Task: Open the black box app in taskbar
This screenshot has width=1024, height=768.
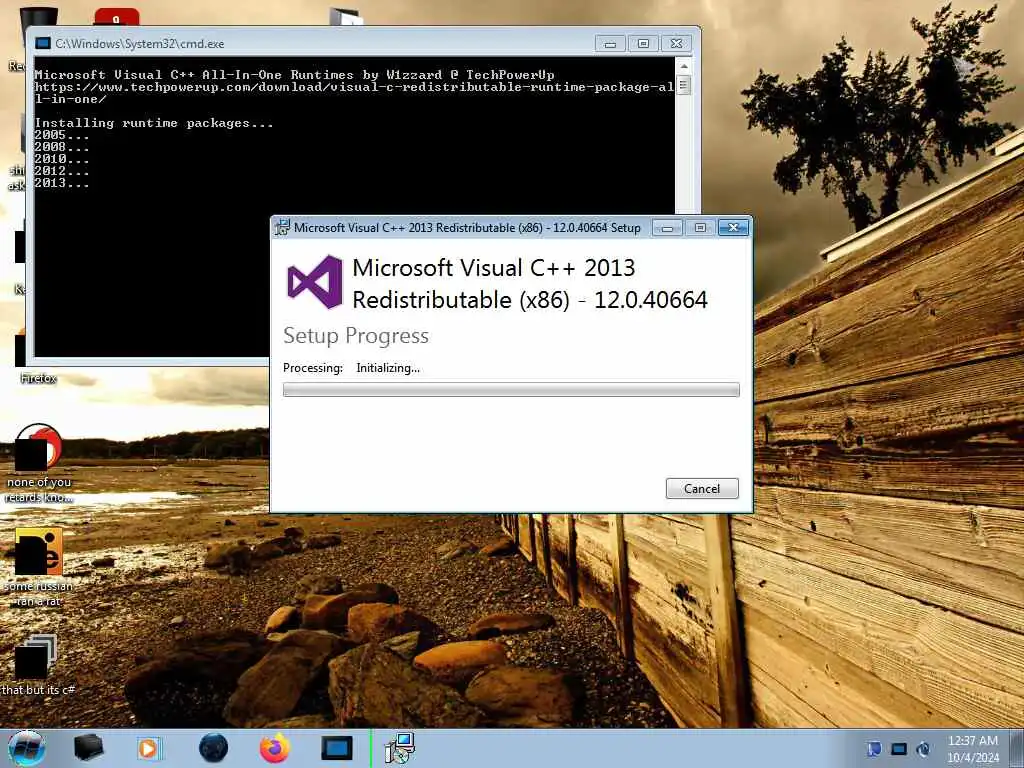Action: click(88, 748)
